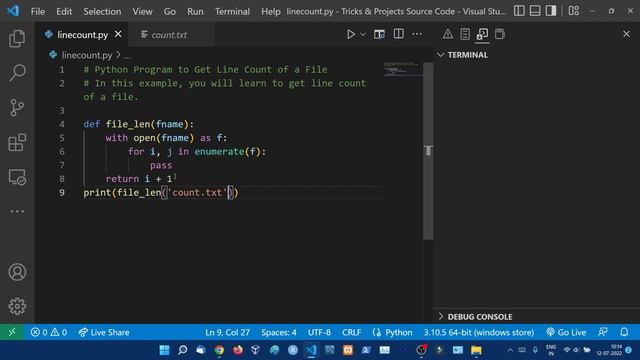The height and width of the screenshot is (360, 640).
Task: Open run options dropdown arrow
Action: pyautogui.click(x=363, y=35)
